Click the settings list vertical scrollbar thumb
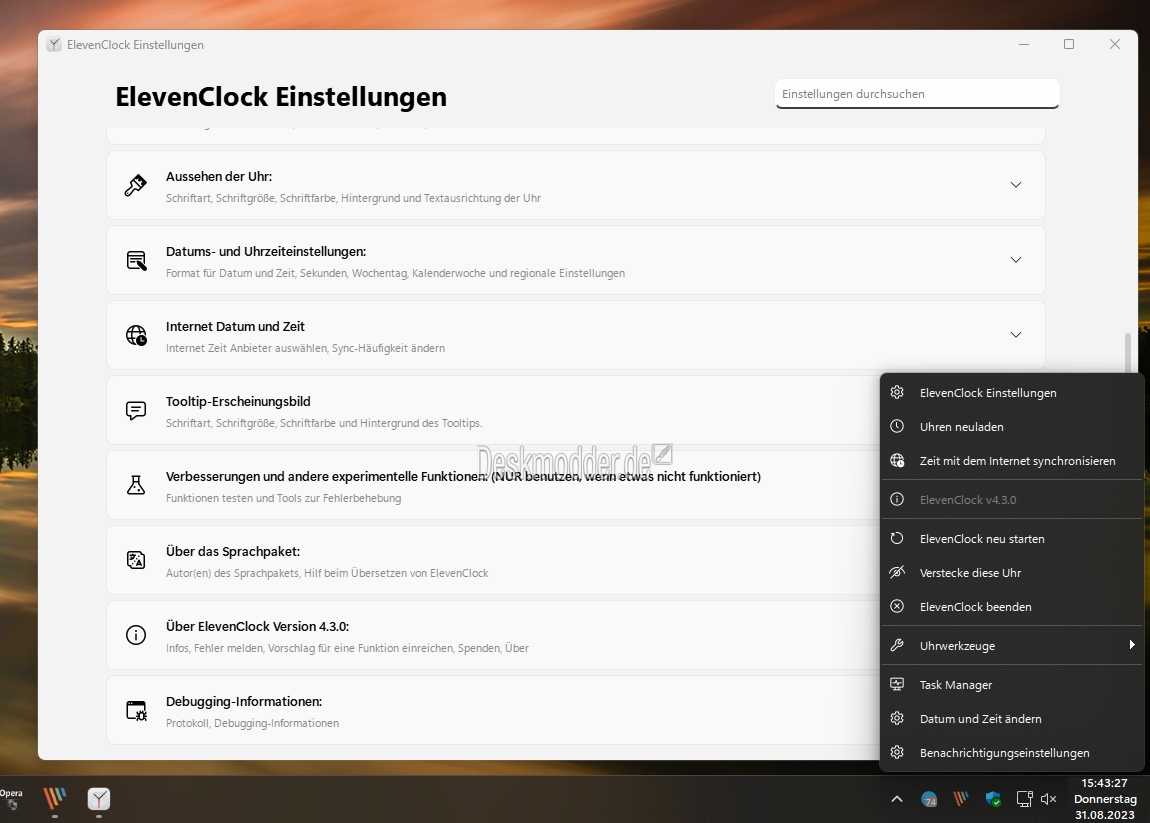 [1128, 354]
